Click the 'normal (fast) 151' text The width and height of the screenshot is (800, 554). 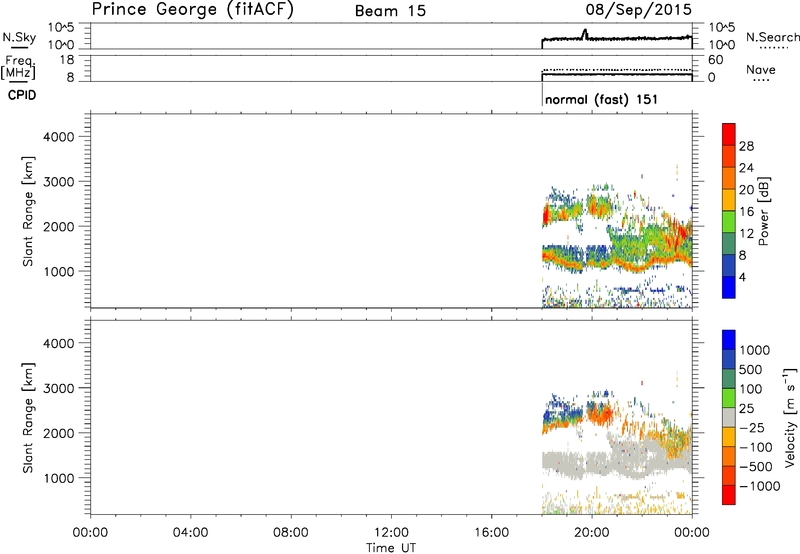602,99
